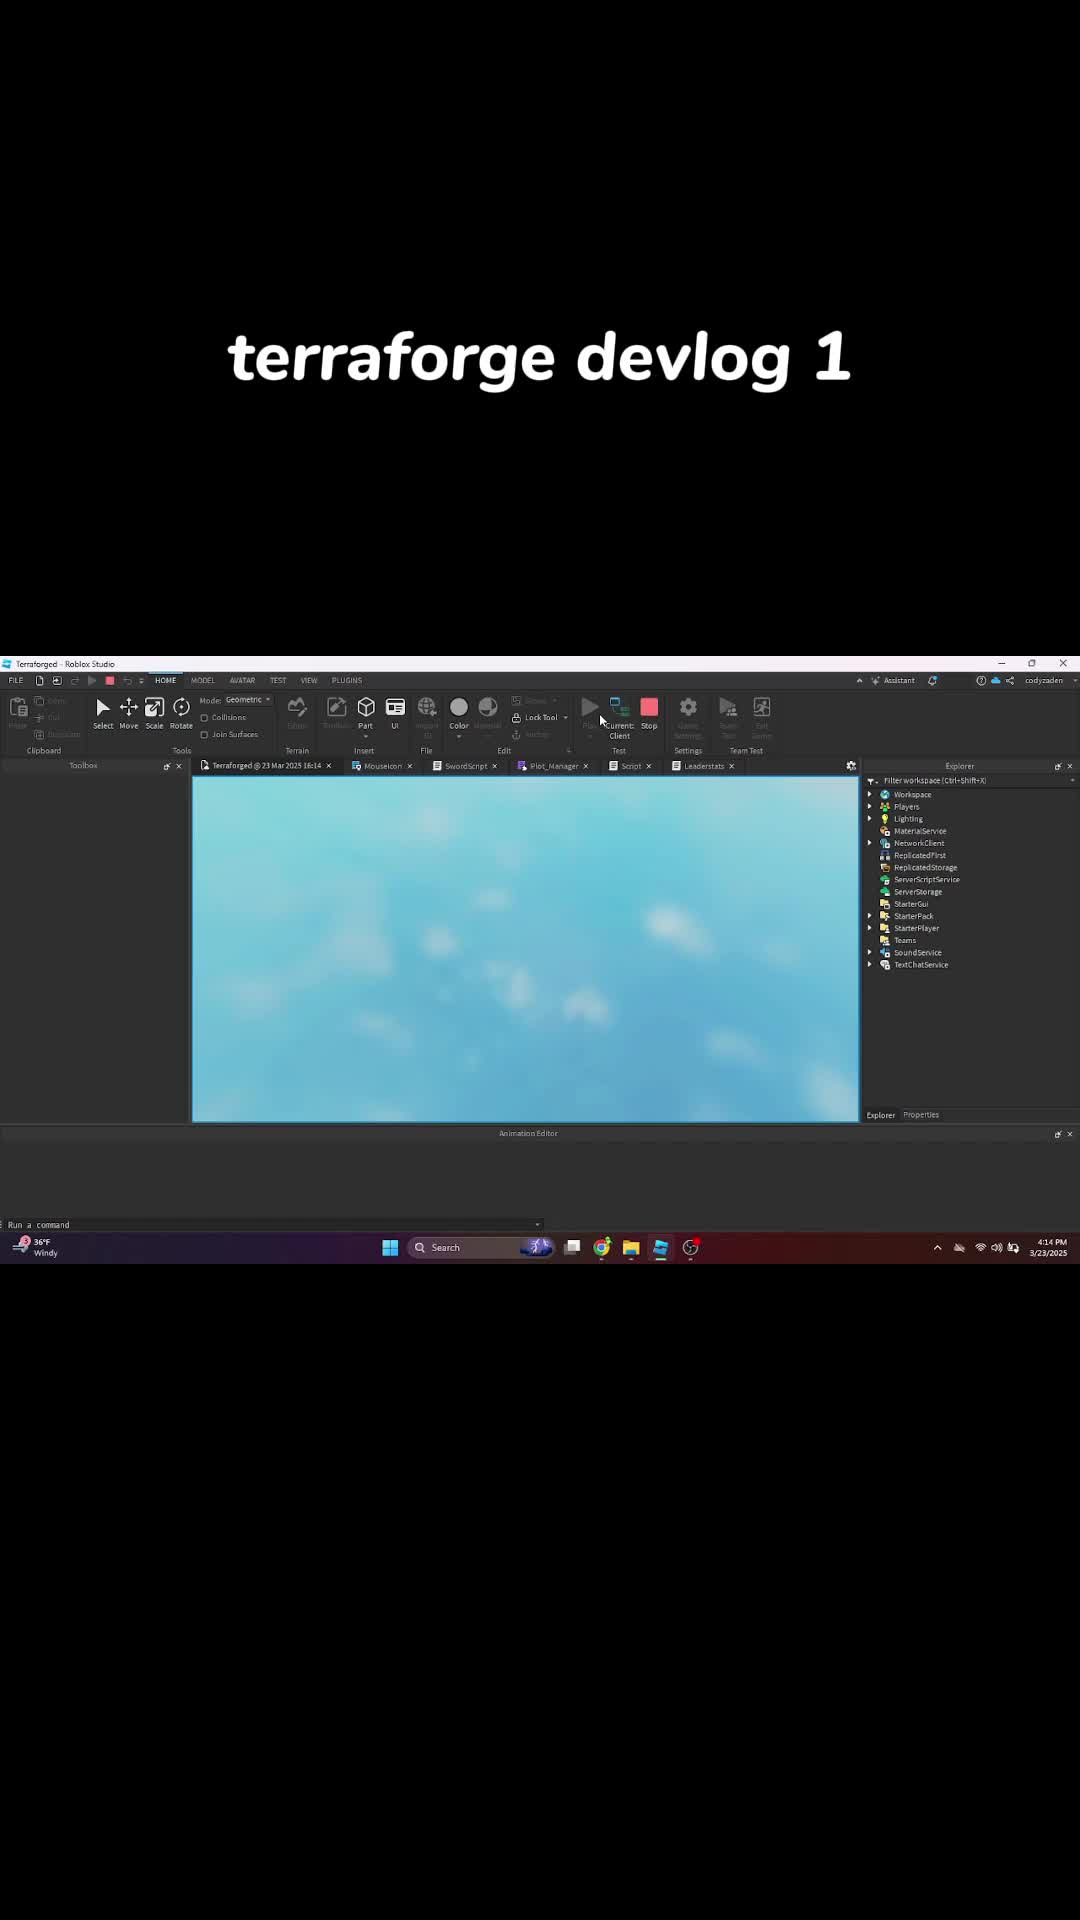Screen dimensions: 1080x1920
Task: Expand the Lighting tree node
Action: pos(869,819)
